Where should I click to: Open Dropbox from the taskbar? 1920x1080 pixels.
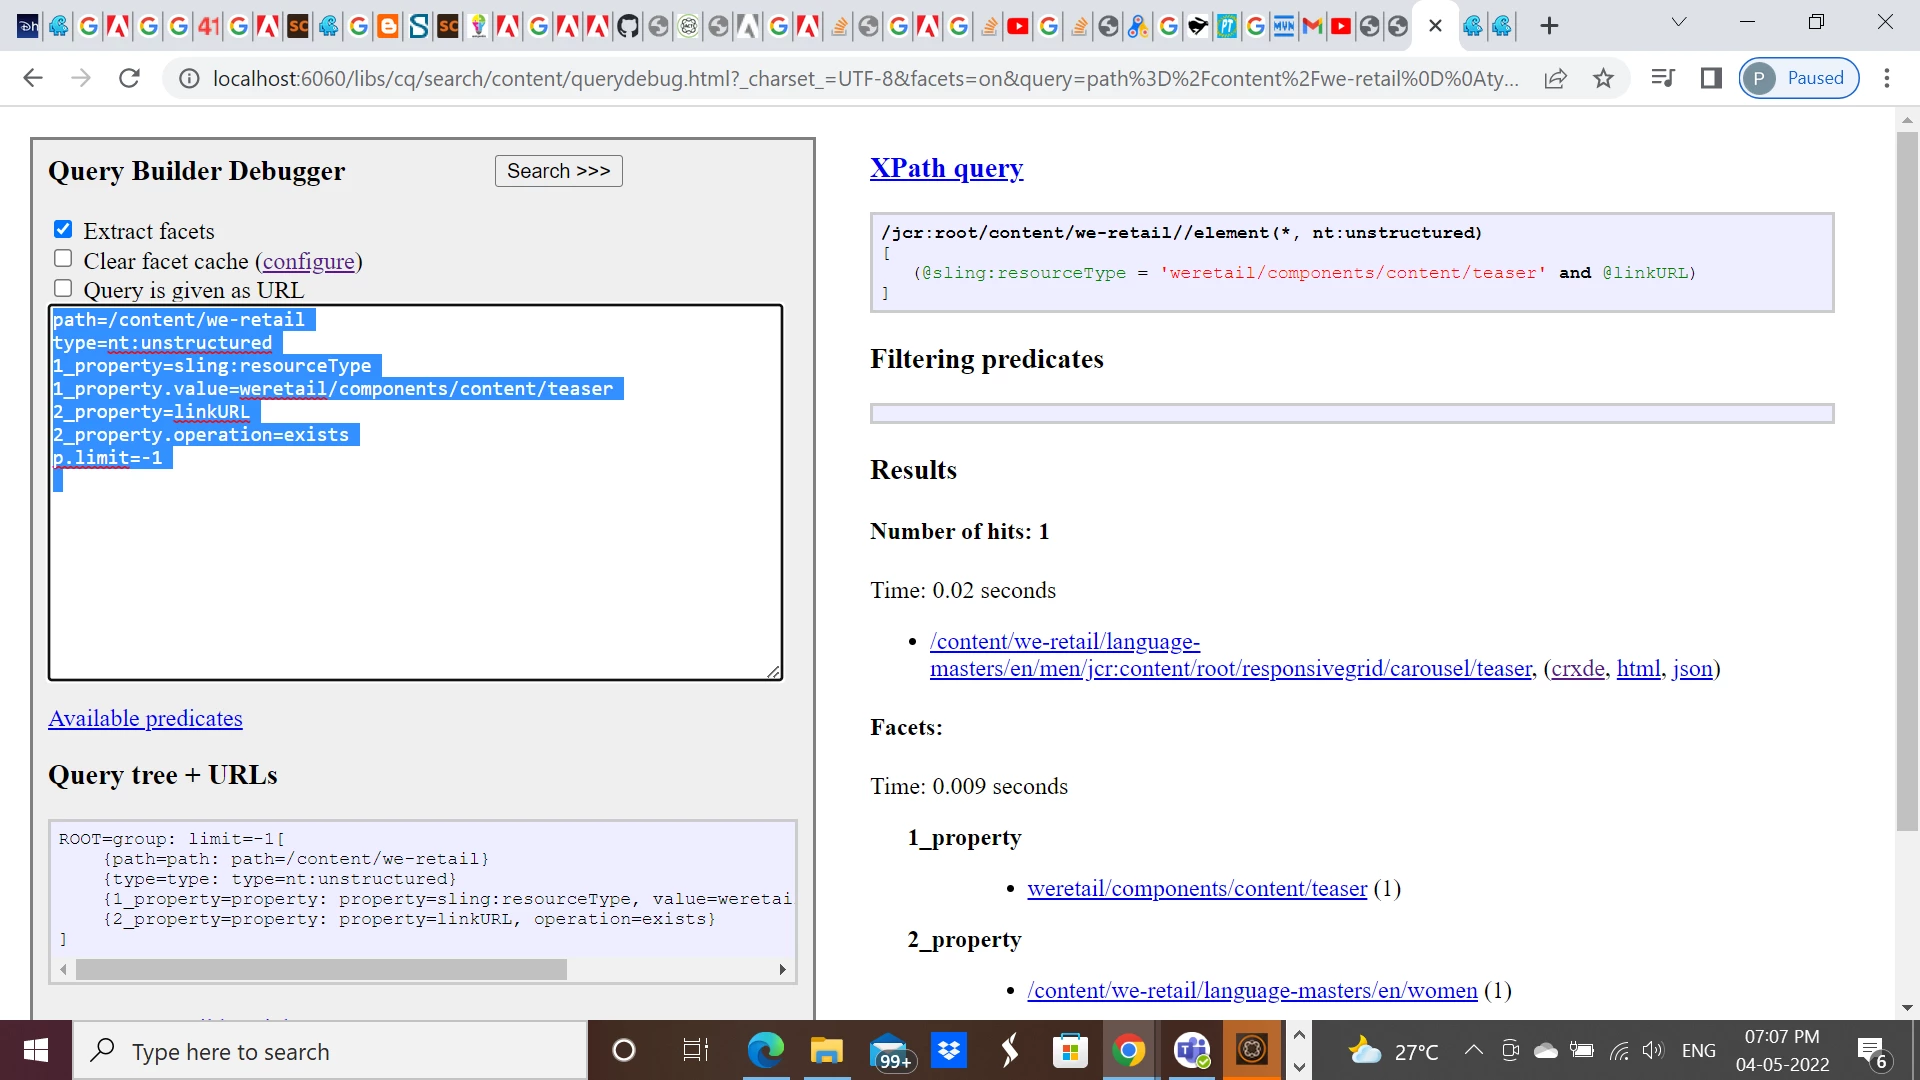pos(948,1051)
